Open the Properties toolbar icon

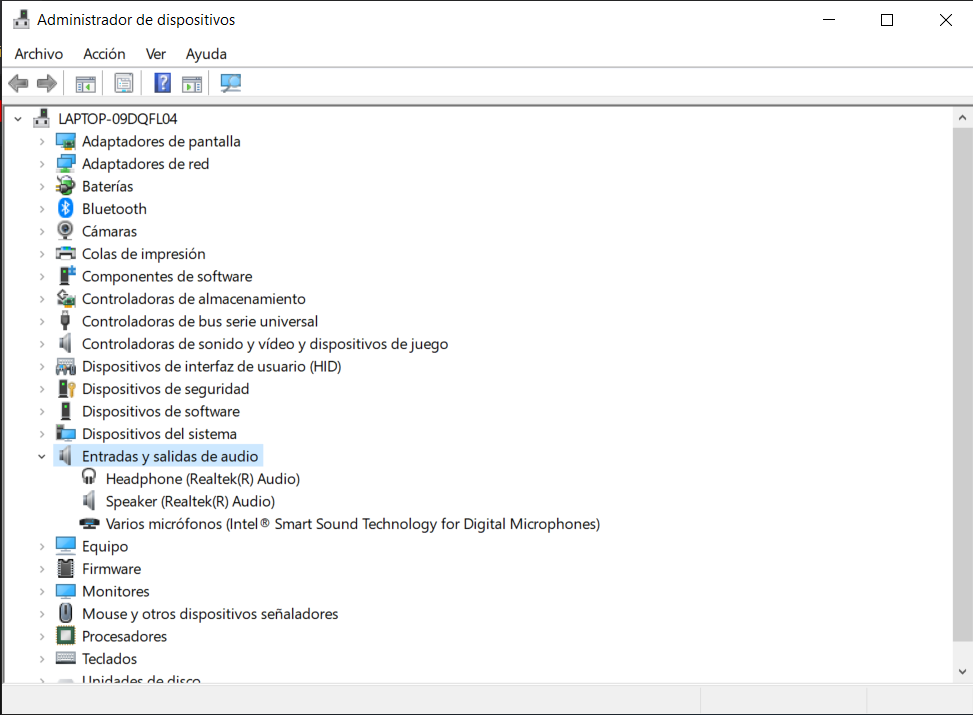pyautogui.click(x=123, y=84)
